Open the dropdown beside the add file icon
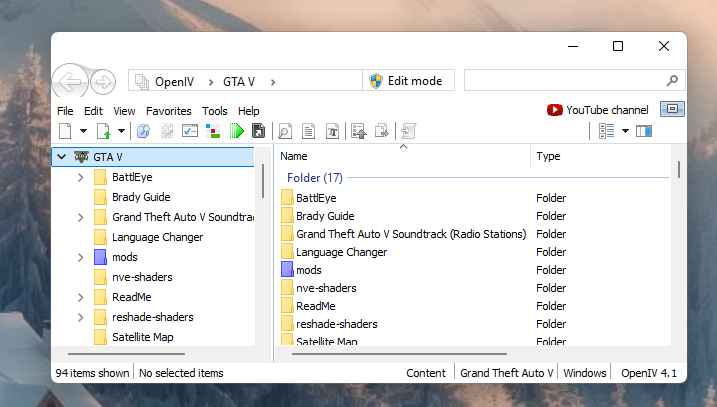717x407 pixels. (x=121, y=131)
